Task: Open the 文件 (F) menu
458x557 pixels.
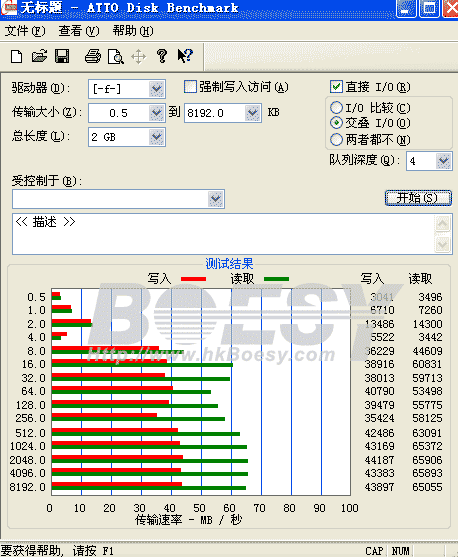Action: point(25,31)
